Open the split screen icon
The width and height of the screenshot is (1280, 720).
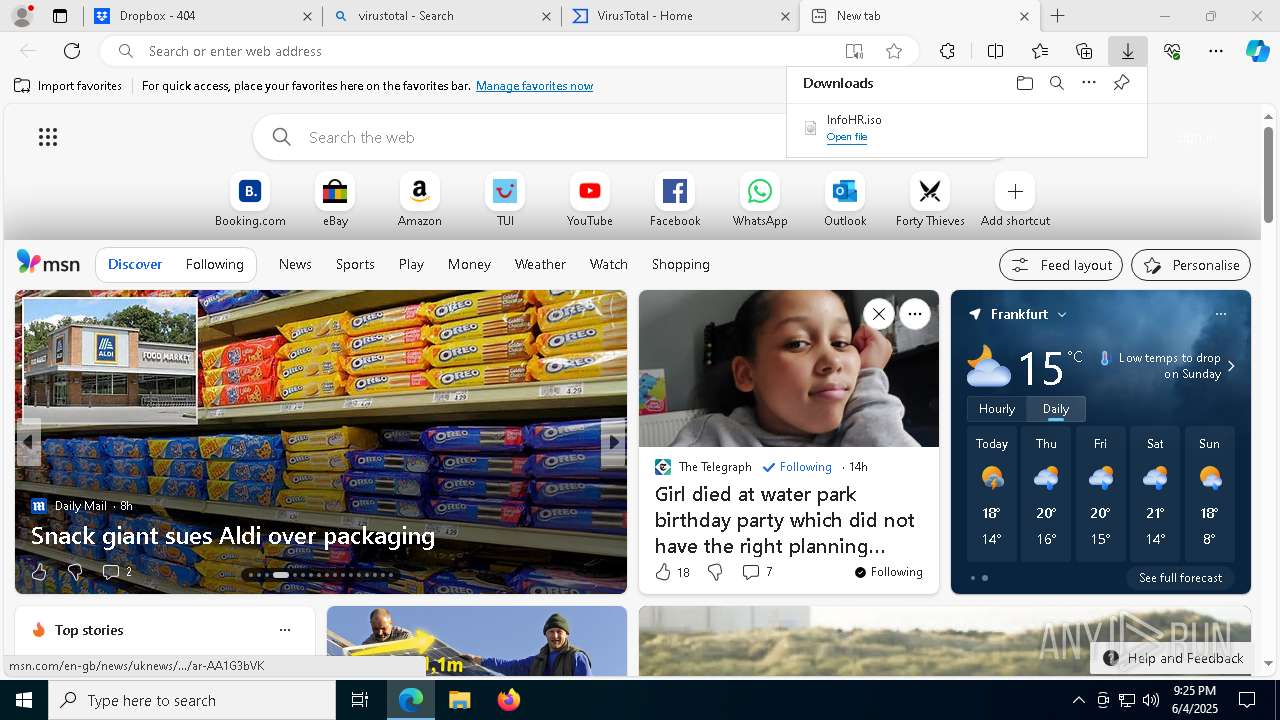(x=996, y=51)
